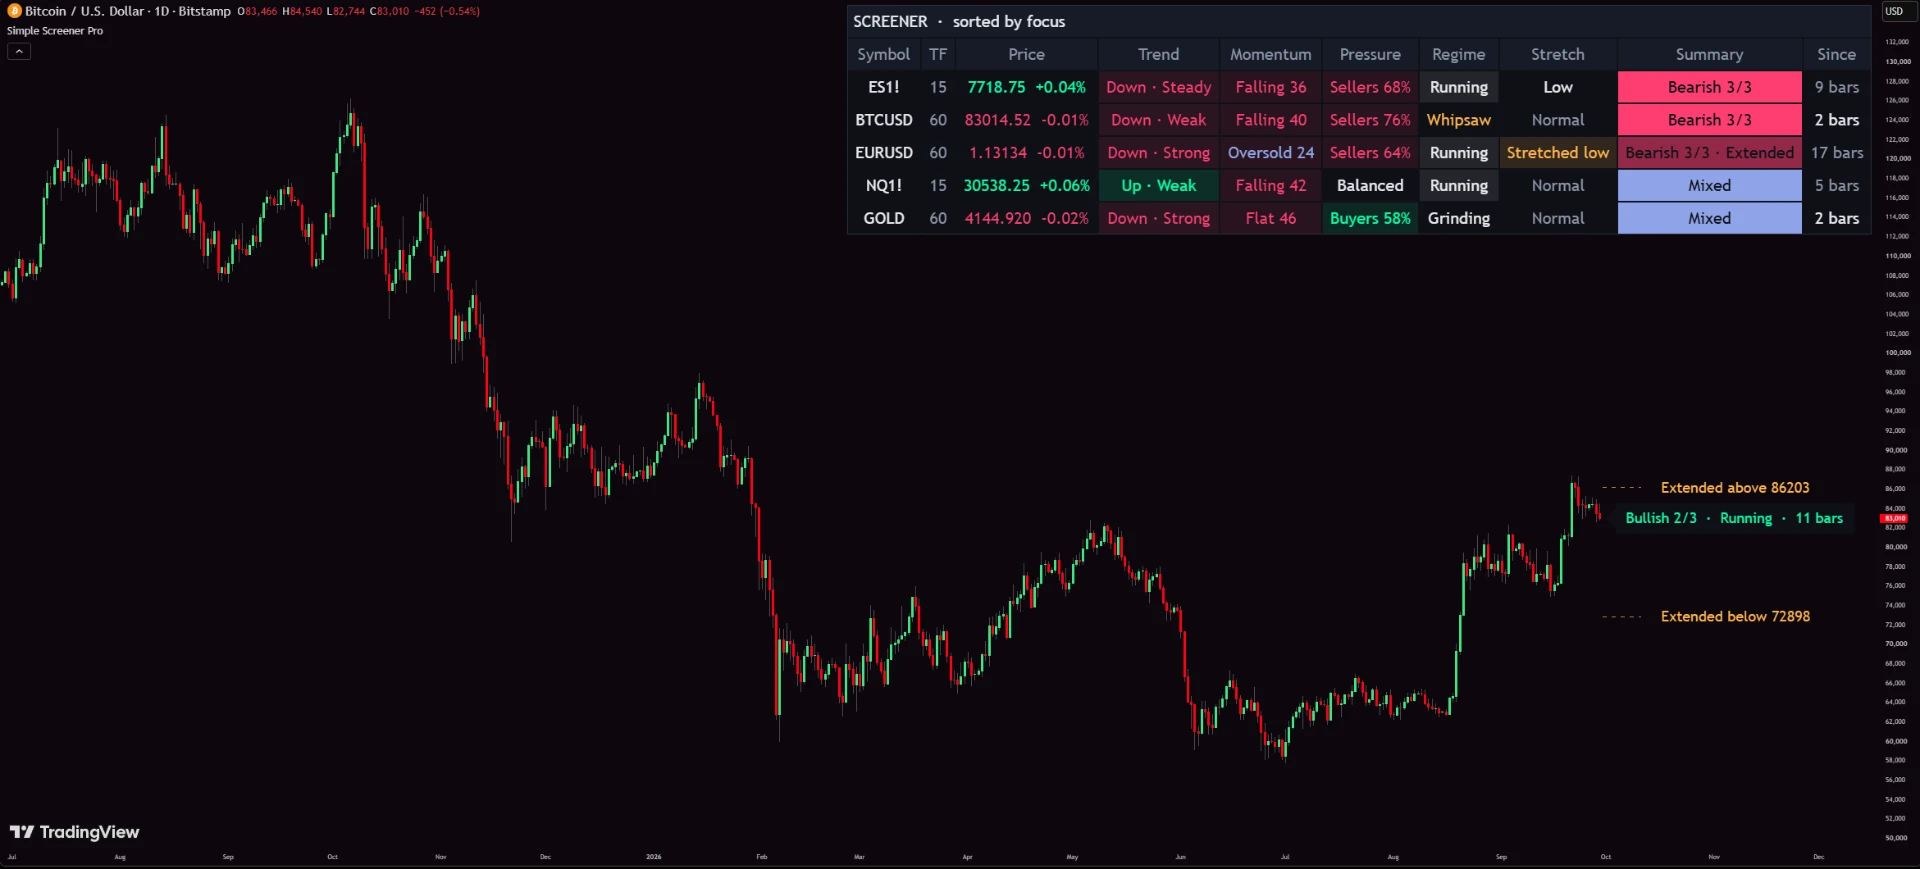Image resolution: width=1920 pixels, height=869 pixels.
Task: Click the Summary column header
Action: (x=1709, y=54)
